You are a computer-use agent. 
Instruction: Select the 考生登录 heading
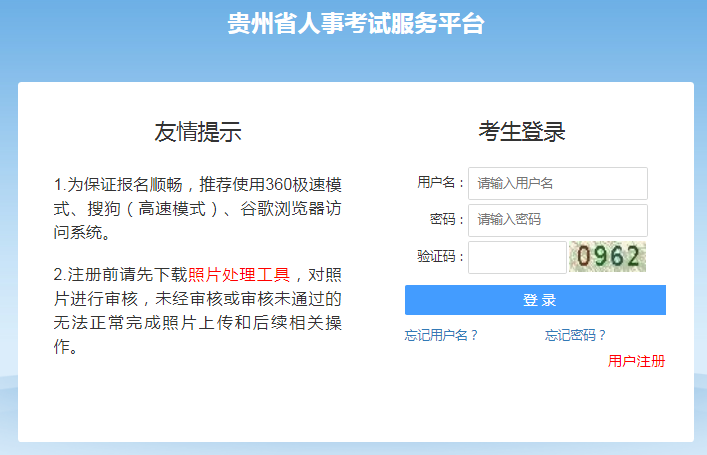(x=521, y=131)
